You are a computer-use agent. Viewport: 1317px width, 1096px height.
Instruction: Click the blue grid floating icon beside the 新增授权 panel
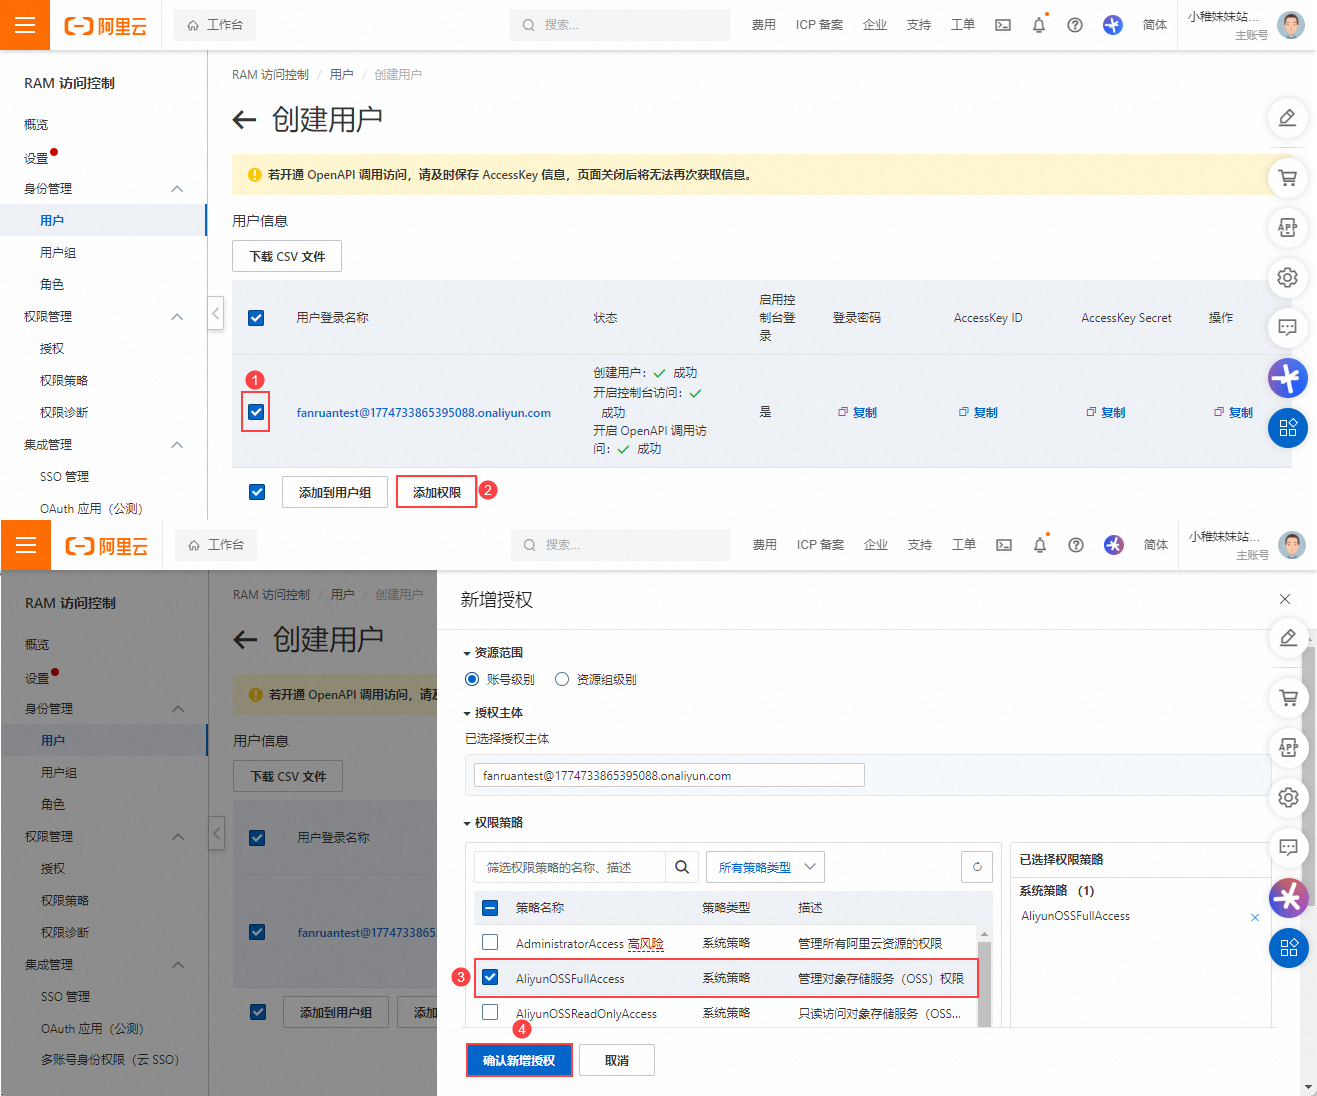coord(1288,948)
